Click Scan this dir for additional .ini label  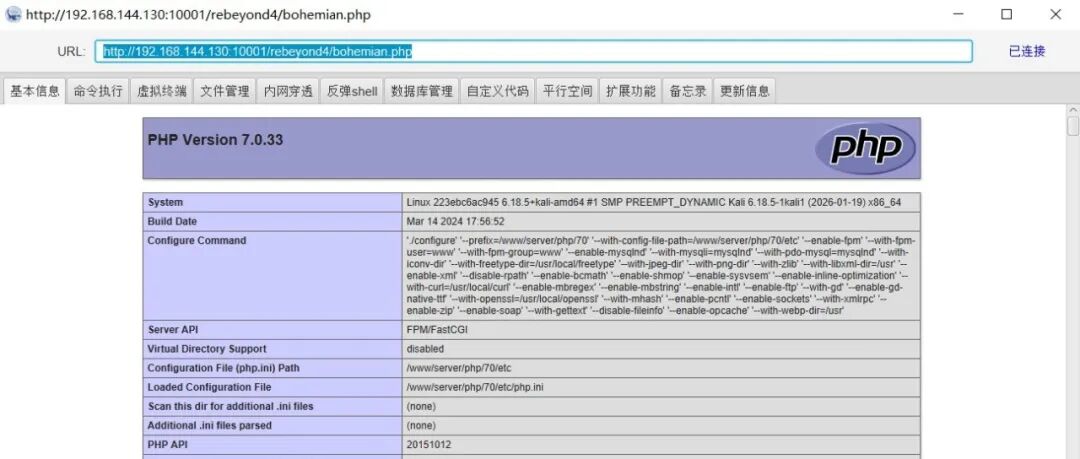[x=231, y=407]
